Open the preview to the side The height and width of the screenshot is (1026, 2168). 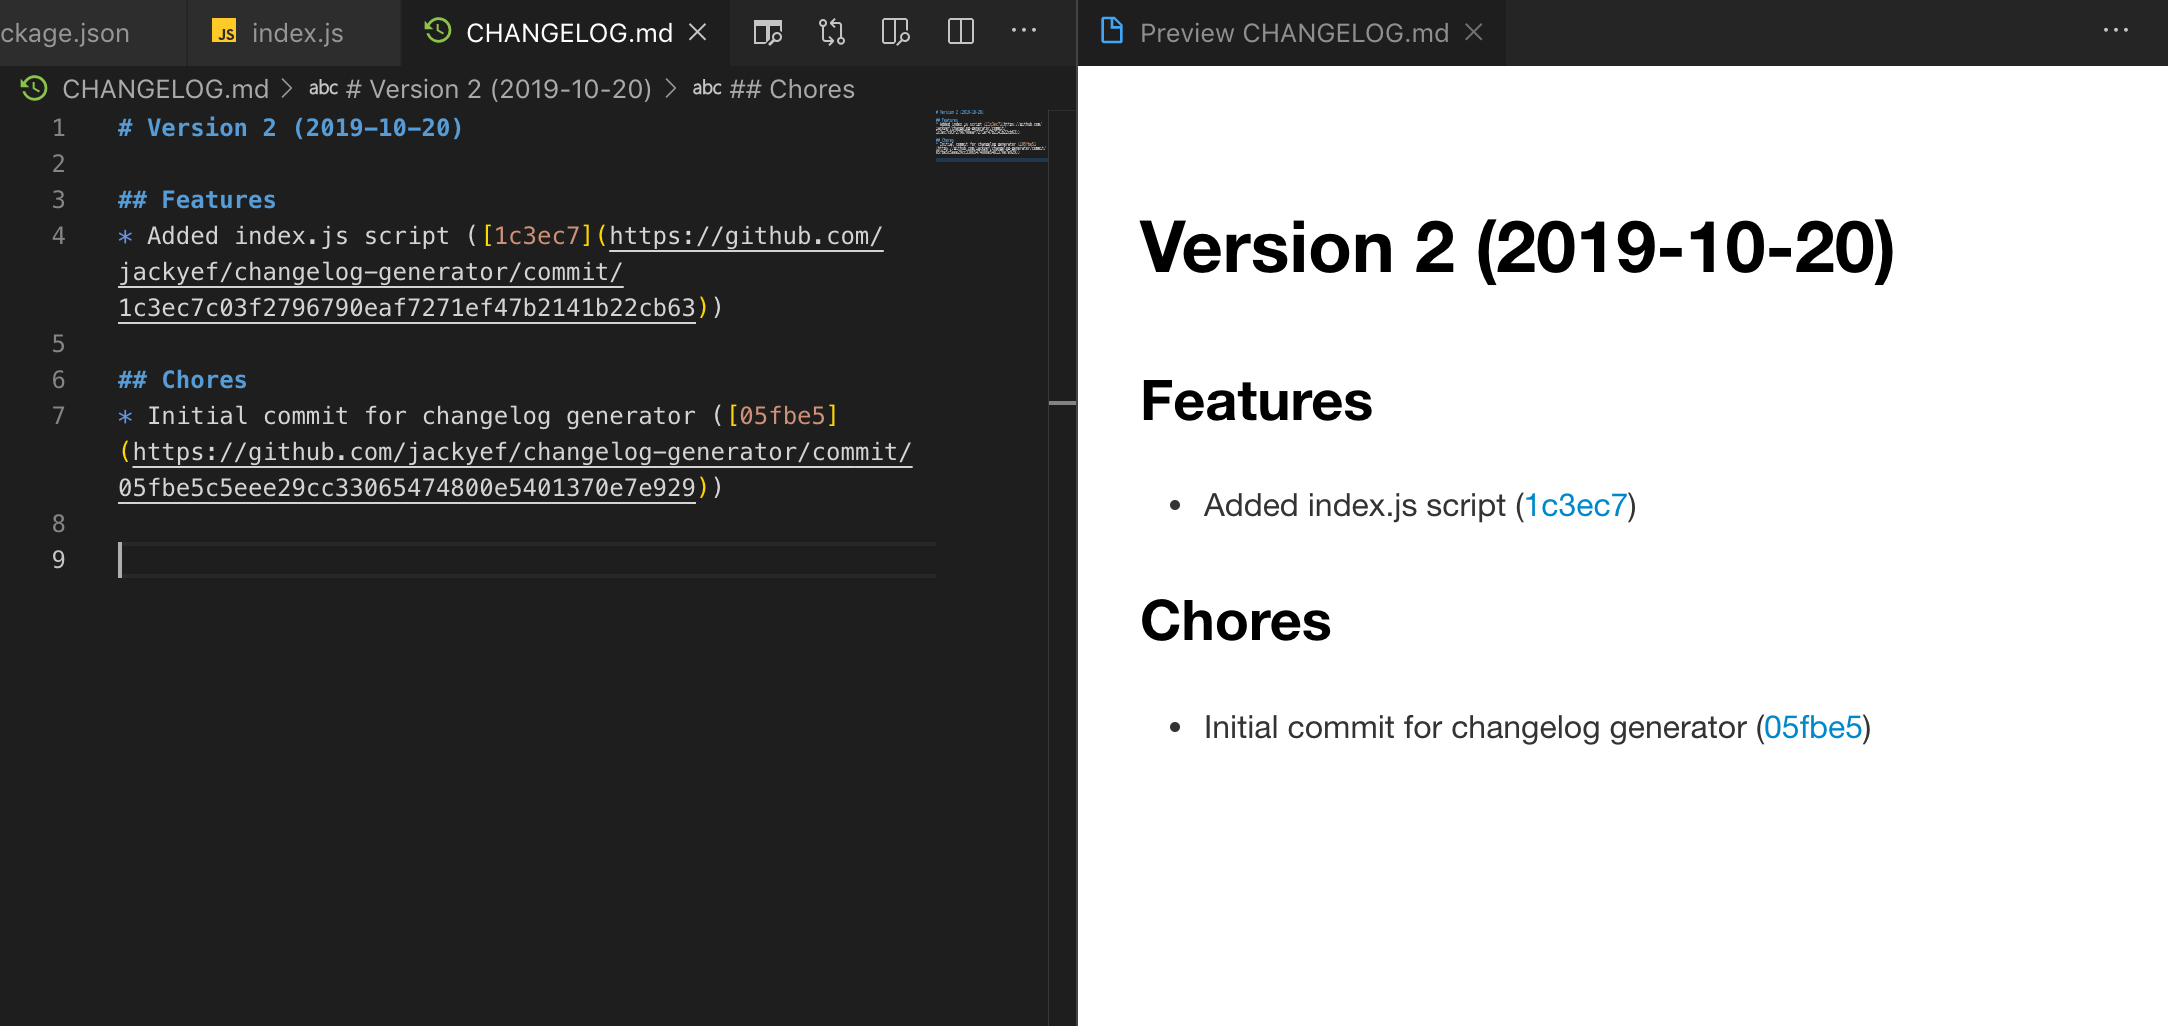click(893, 31)
